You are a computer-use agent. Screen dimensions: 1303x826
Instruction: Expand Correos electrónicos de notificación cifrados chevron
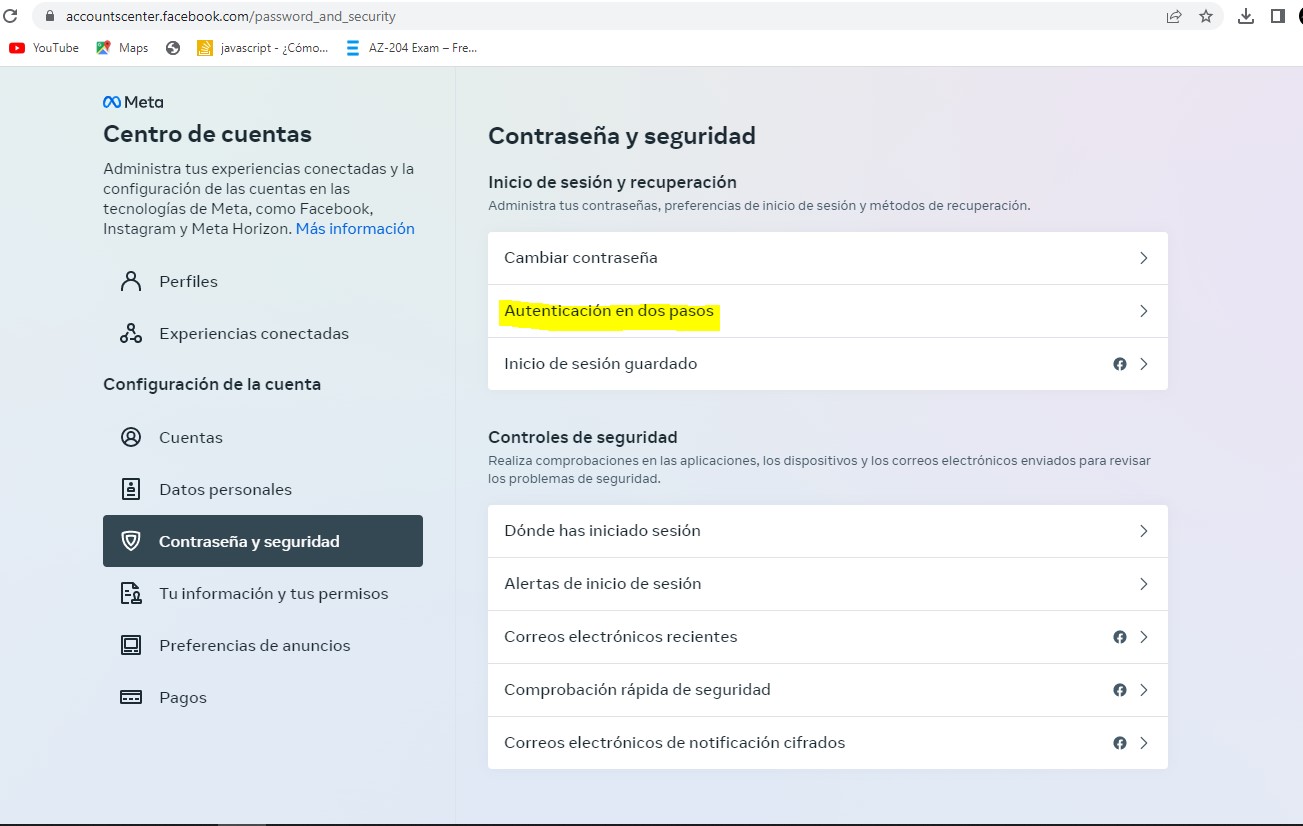1144,743
